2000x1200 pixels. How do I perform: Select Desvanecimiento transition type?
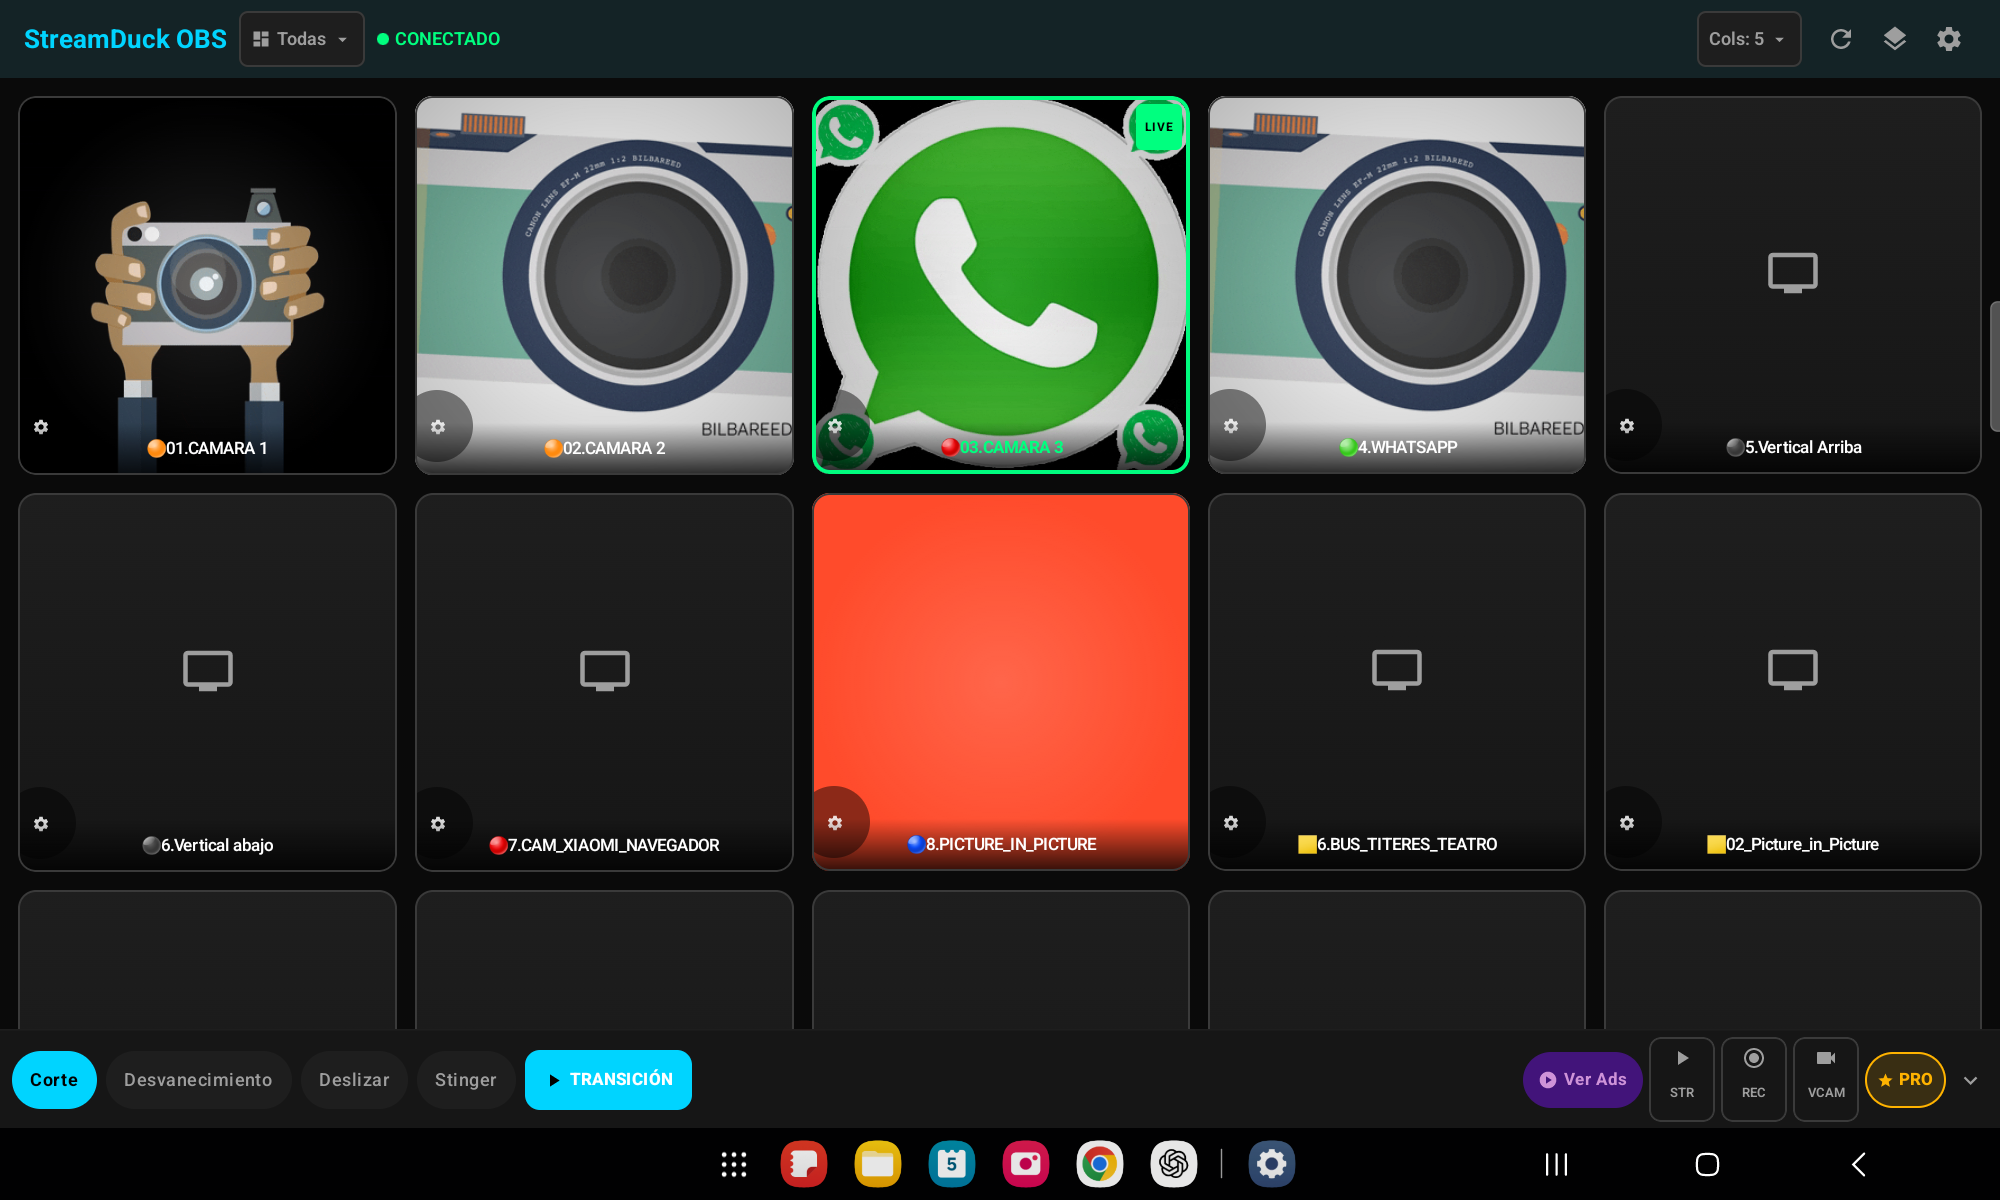198,1080
